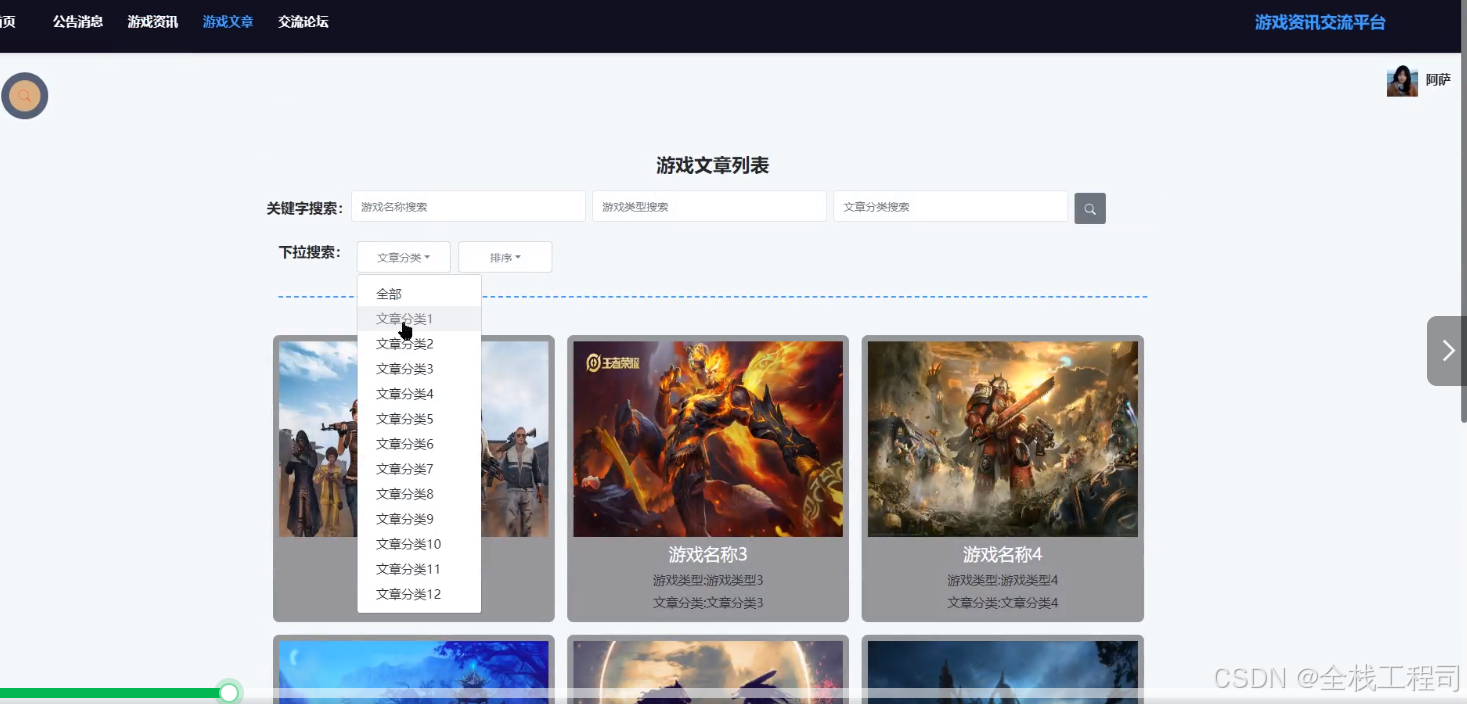
Task: Click text 文章分类:文章分类4 on card
Action: pyautogui.click(x=1003, y=603)
